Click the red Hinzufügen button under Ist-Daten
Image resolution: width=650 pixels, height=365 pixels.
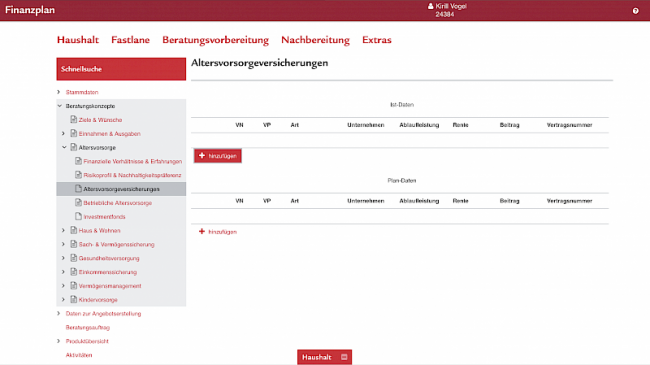point(218,156)
